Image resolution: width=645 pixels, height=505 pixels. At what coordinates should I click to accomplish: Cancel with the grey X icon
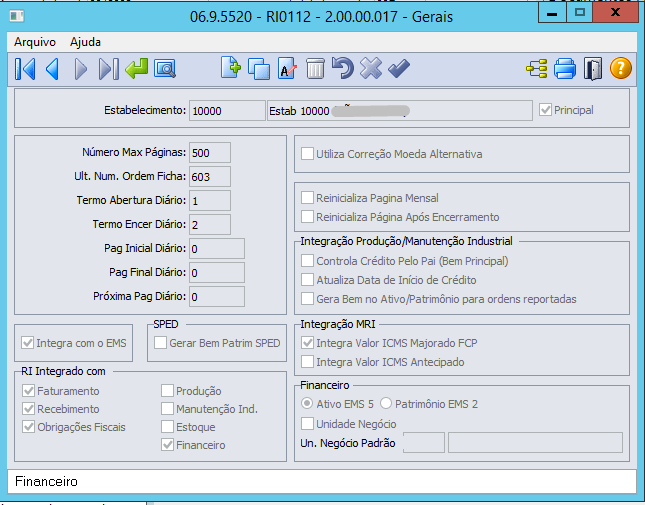point(371,68)
